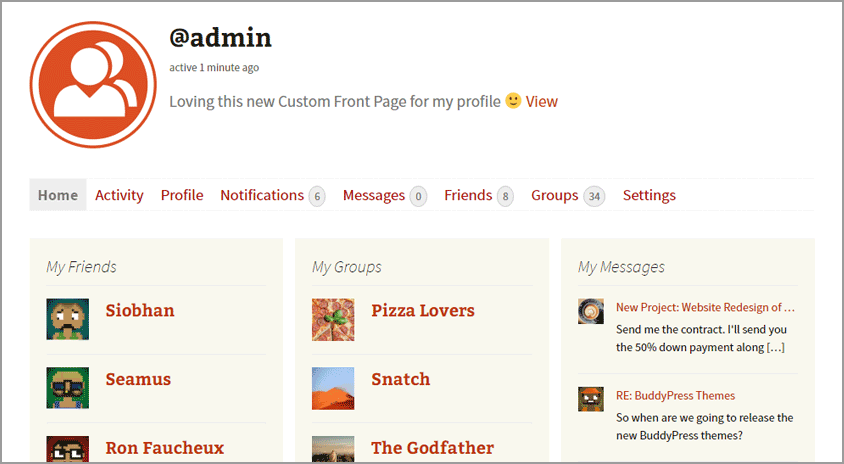Open the RE: BuddyPress Themes message

coord(675,395)
